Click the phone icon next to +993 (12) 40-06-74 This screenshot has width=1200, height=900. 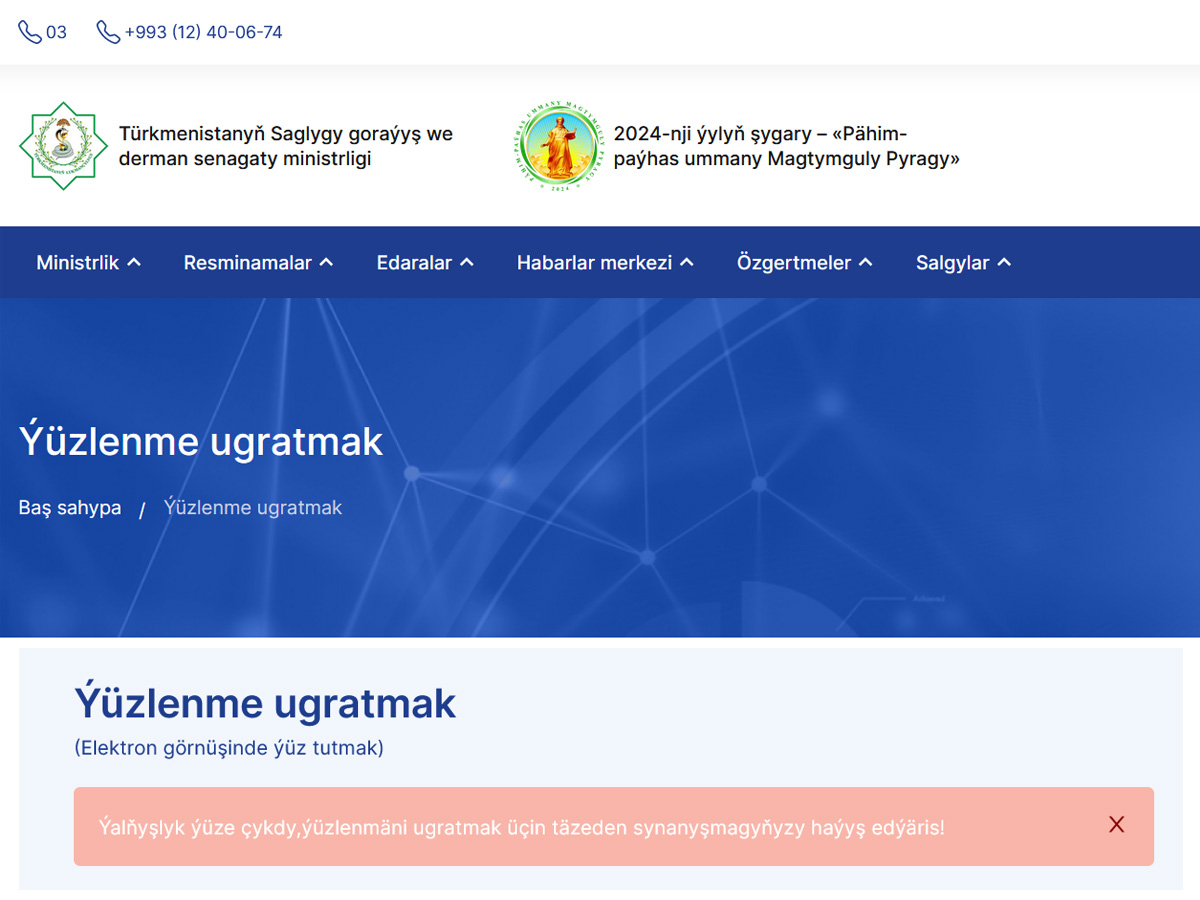(x=107, y=31)
